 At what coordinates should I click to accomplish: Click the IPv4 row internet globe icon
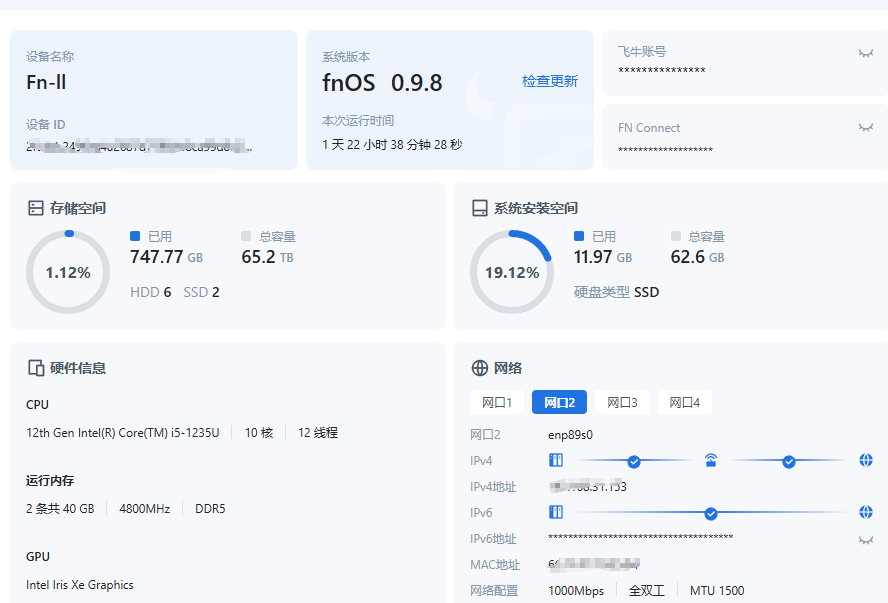point(866,460)
